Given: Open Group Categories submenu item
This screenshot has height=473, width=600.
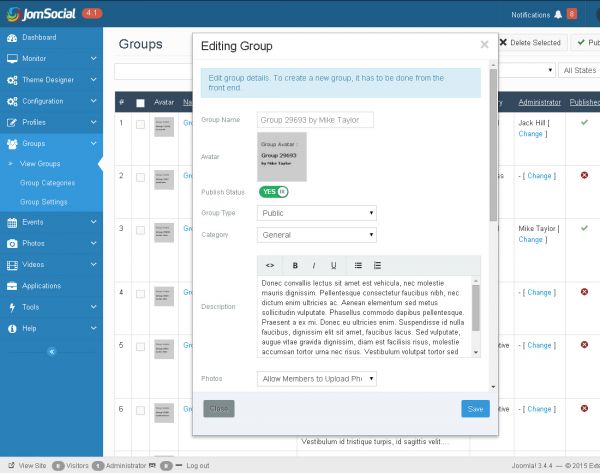Looking at the screenshot, I should pyautogui.click(x=47, y=183).
